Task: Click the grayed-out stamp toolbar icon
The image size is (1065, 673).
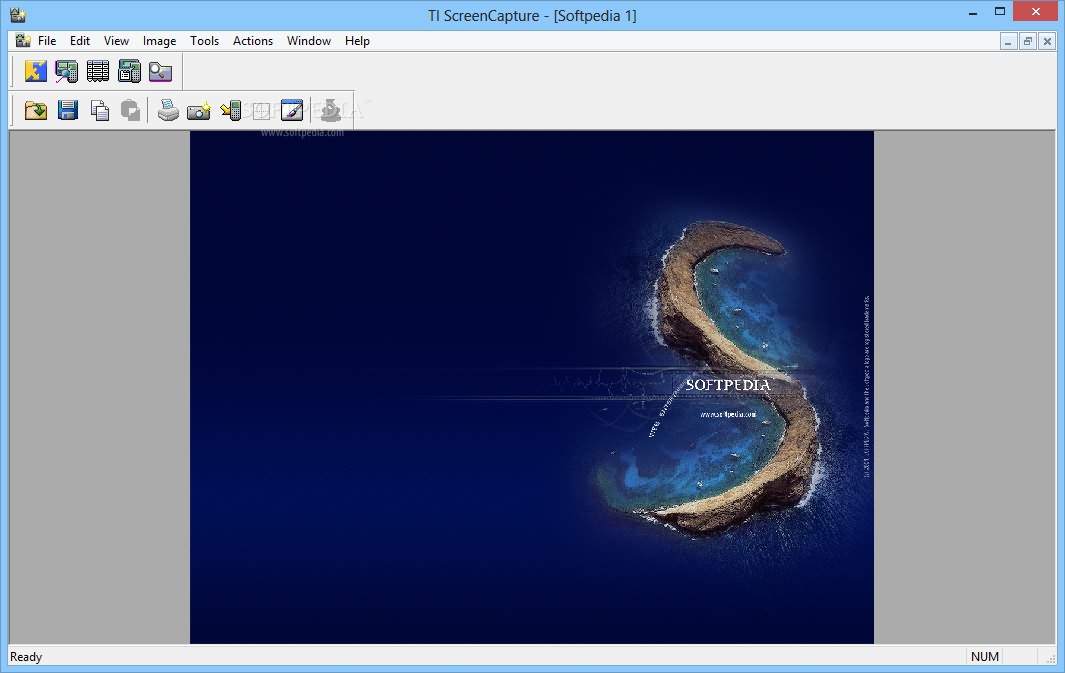Action: pos(331,110)
